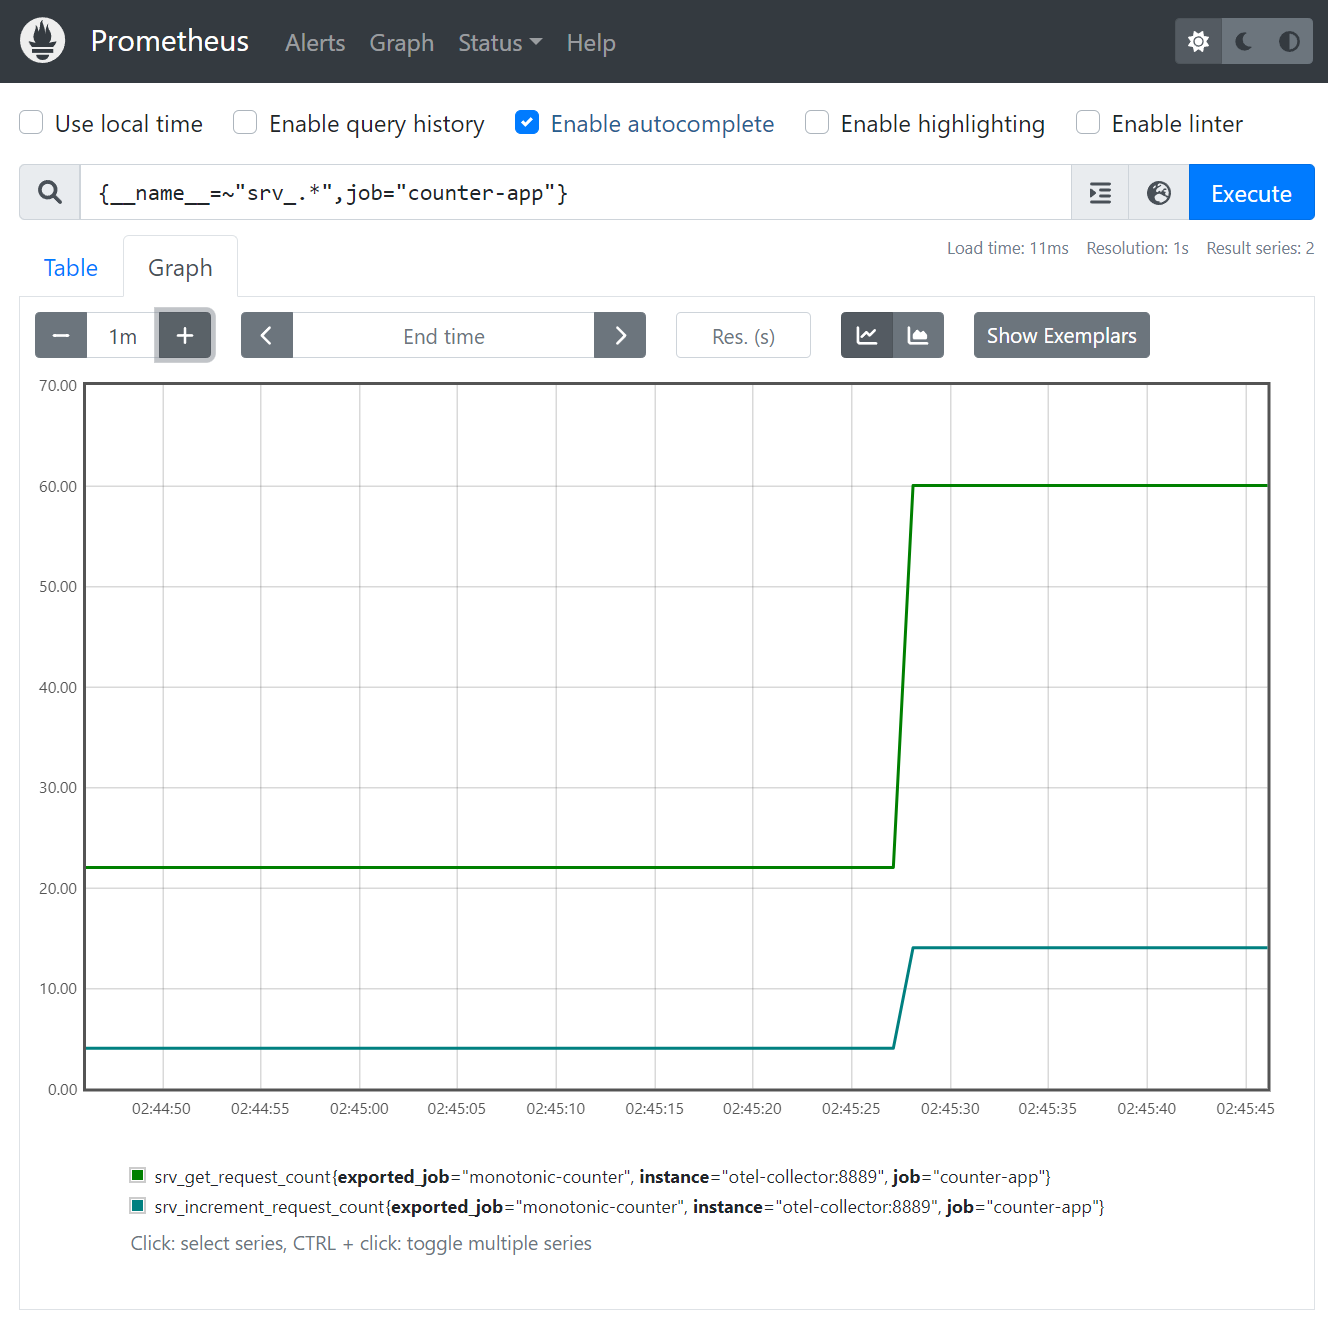Enable highlighting checkbox

[x=817, y=123]
